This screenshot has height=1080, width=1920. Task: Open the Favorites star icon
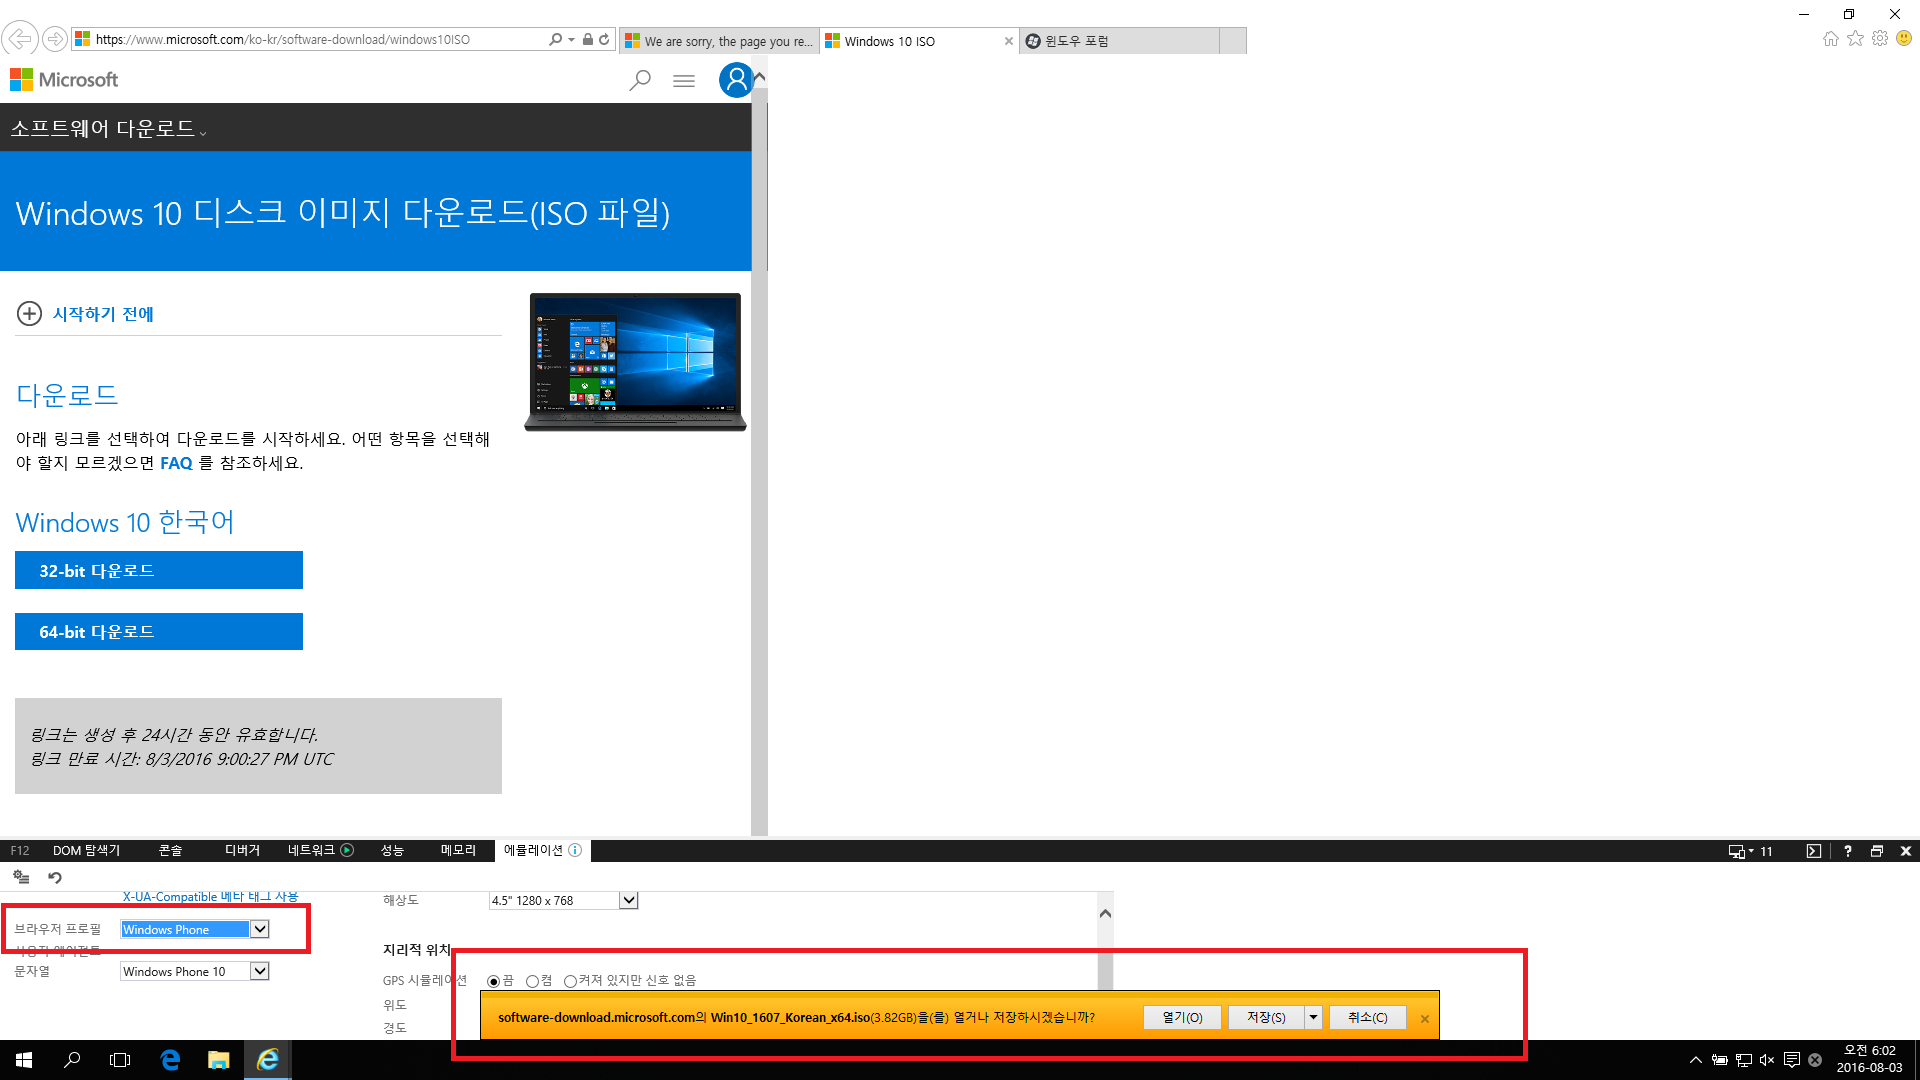click(1855, 38)
